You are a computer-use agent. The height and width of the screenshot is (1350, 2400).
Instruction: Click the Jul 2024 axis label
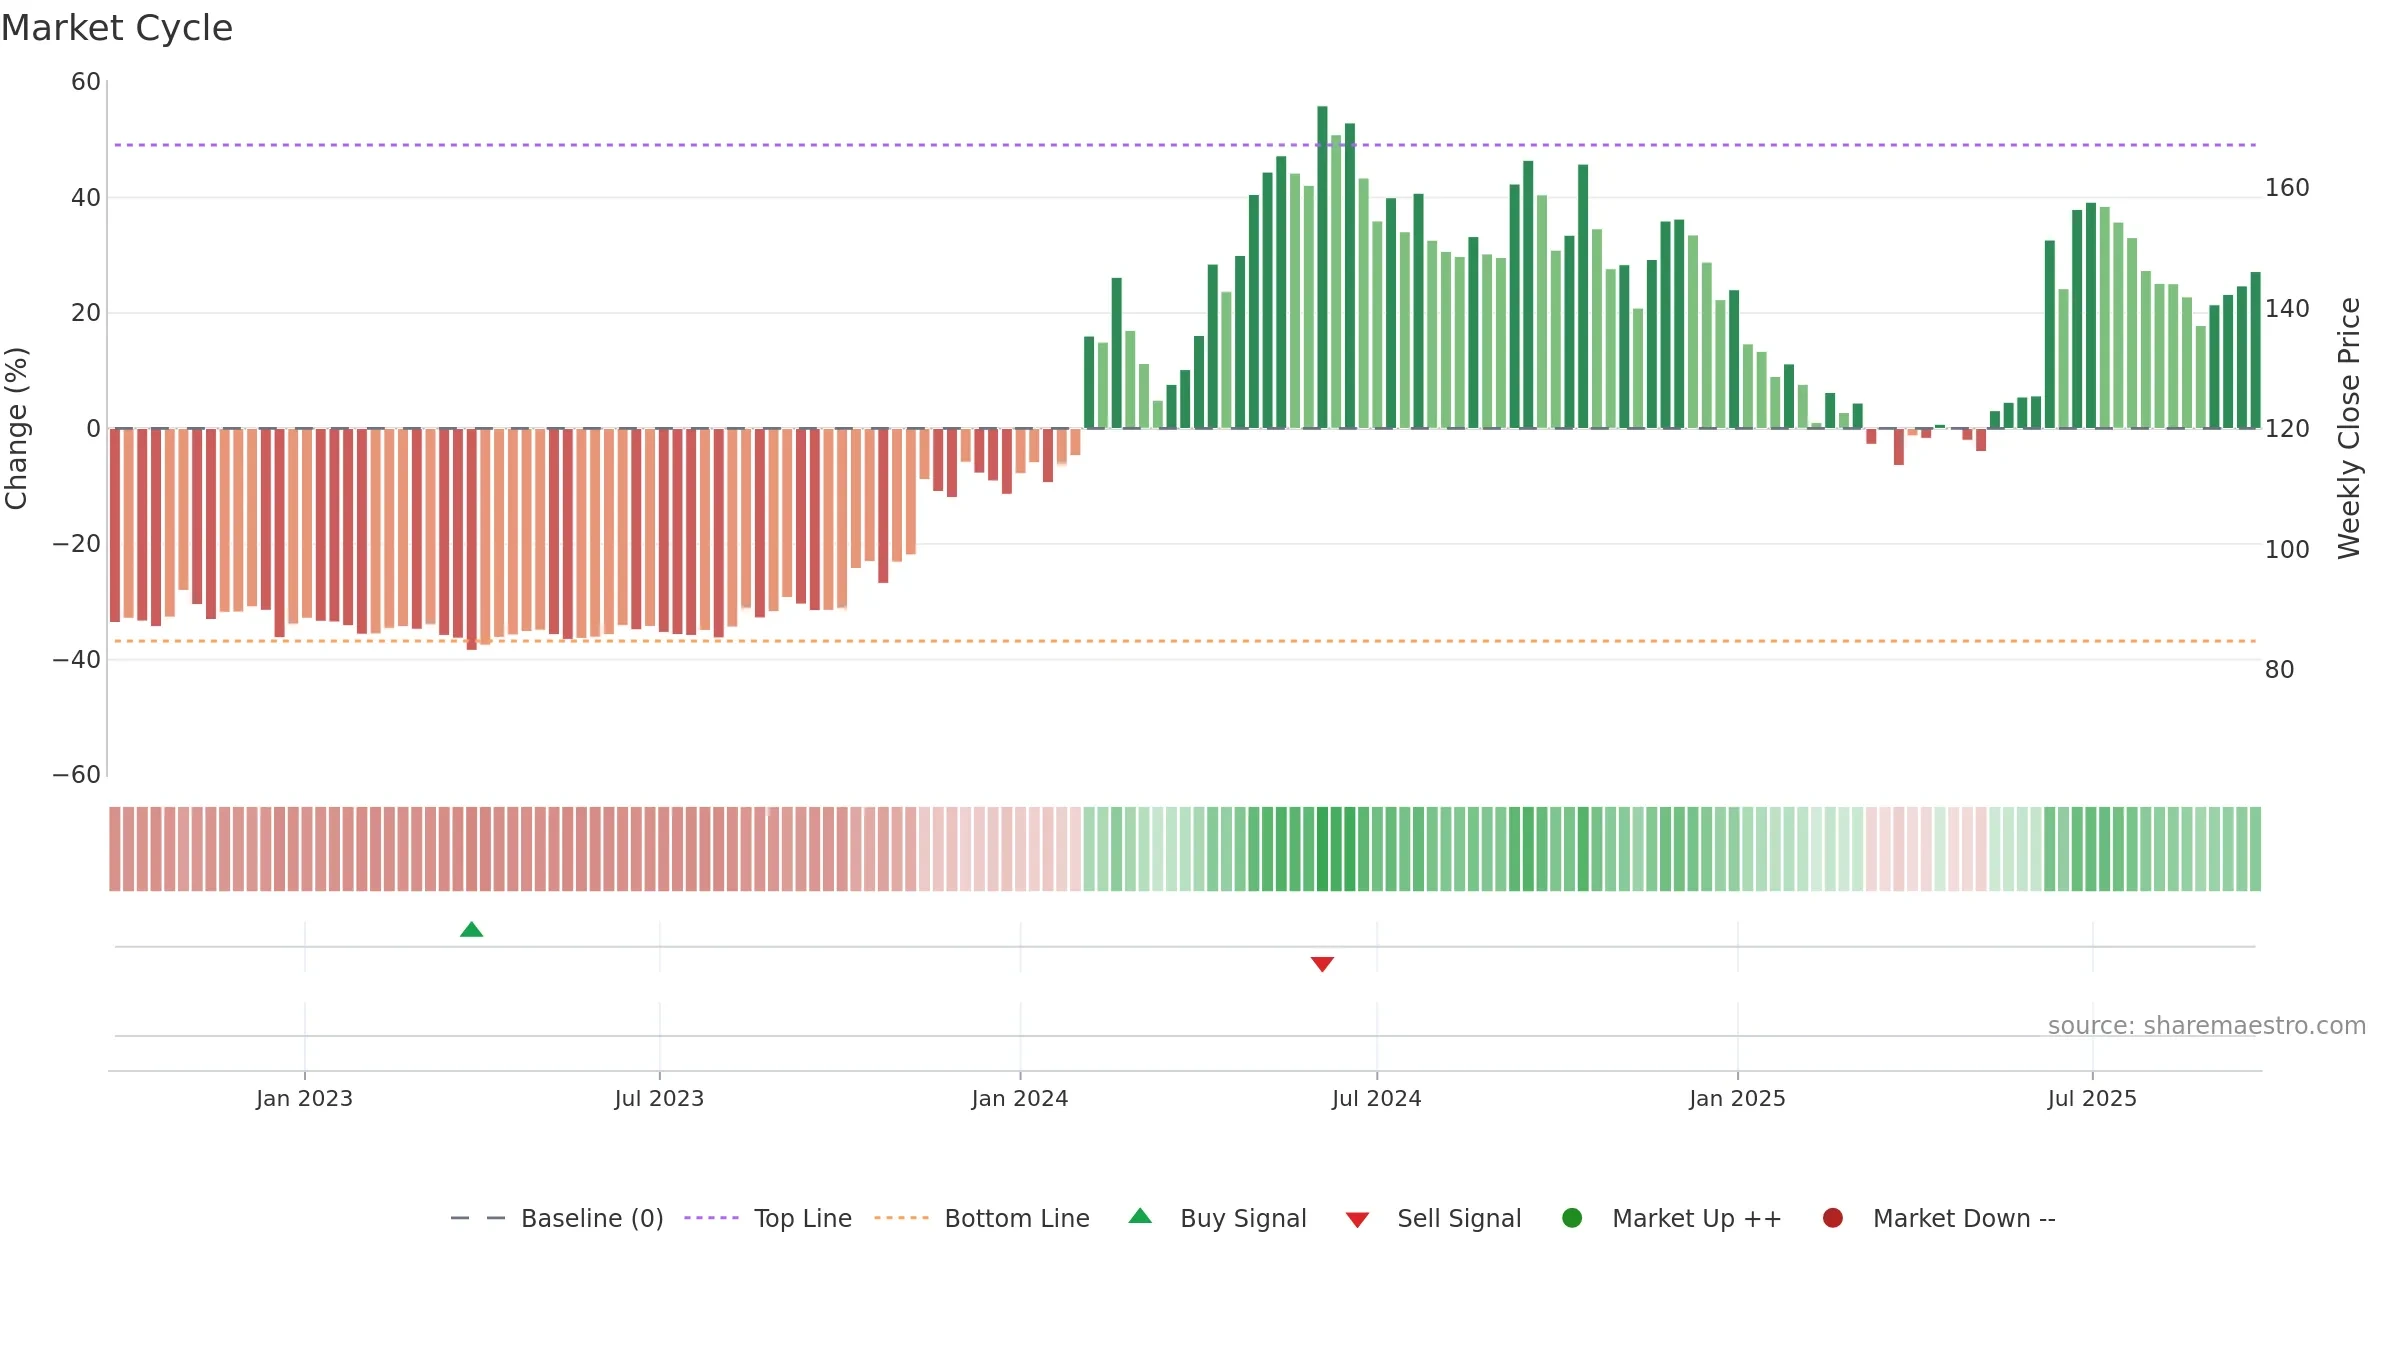coord(1376,1098)
